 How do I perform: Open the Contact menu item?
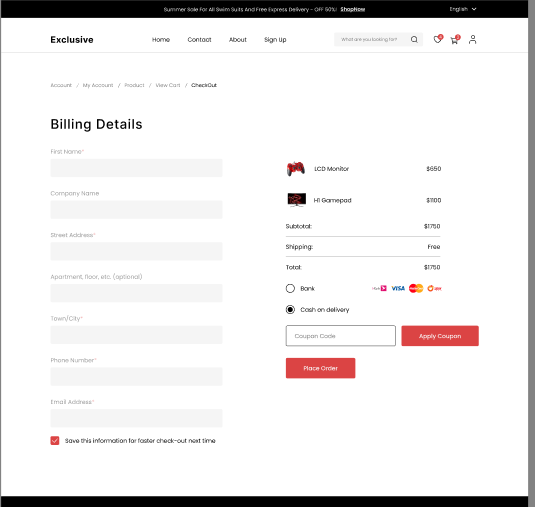pyautogui.click(x=199, y=40)
